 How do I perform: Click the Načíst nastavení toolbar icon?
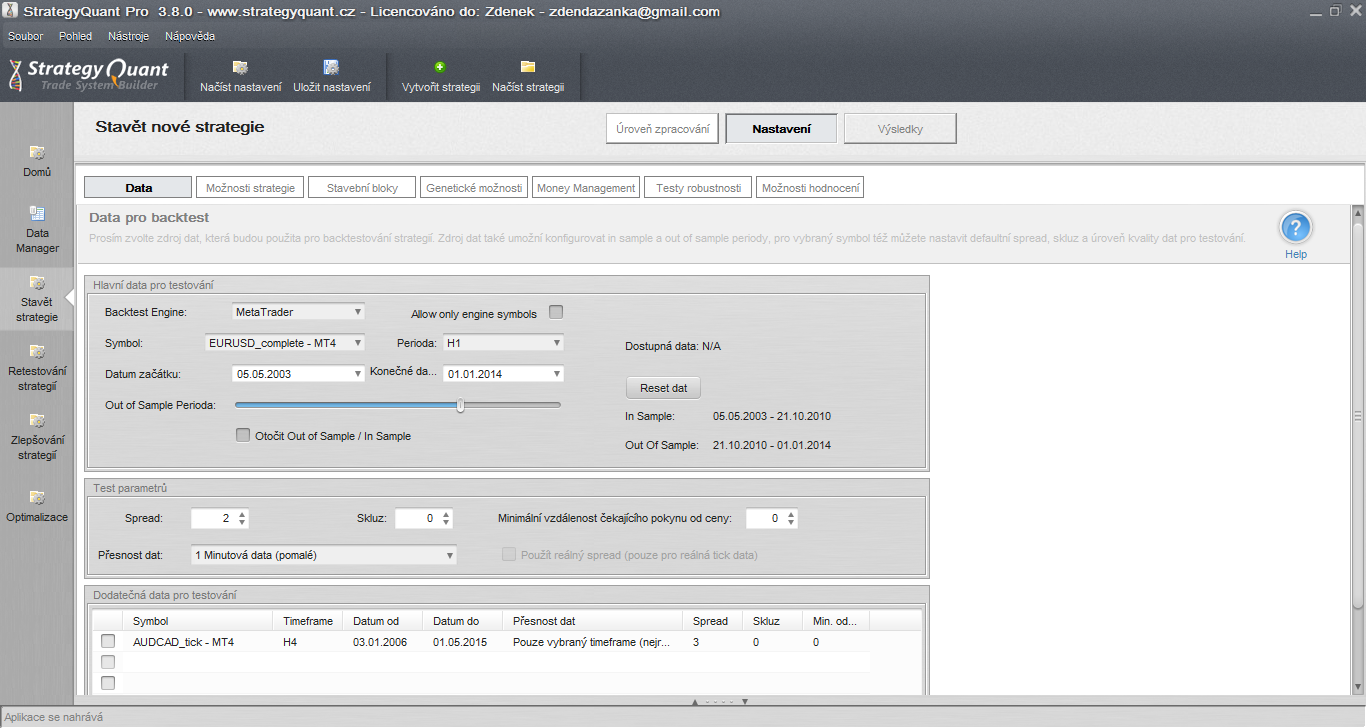click(240, 67)
